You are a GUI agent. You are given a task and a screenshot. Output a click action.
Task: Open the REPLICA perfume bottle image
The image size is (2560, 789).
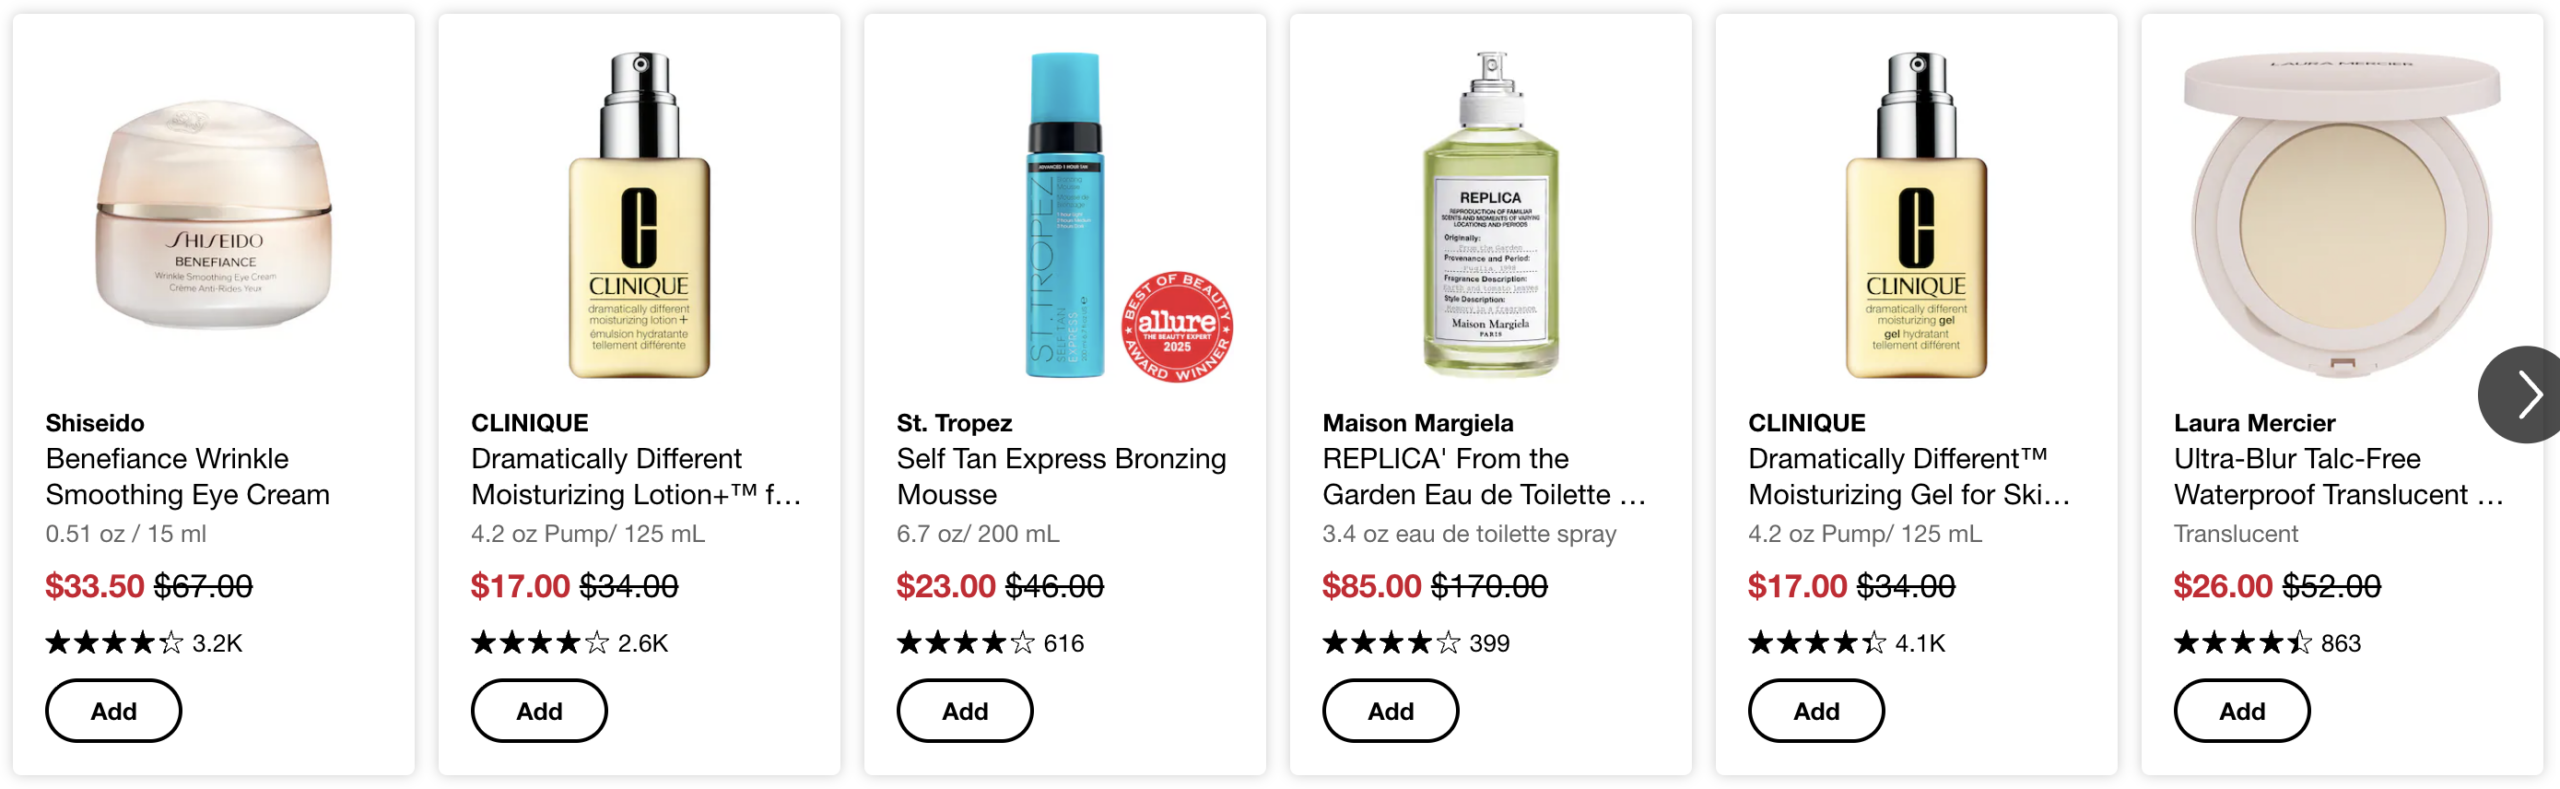point(1490,215)
